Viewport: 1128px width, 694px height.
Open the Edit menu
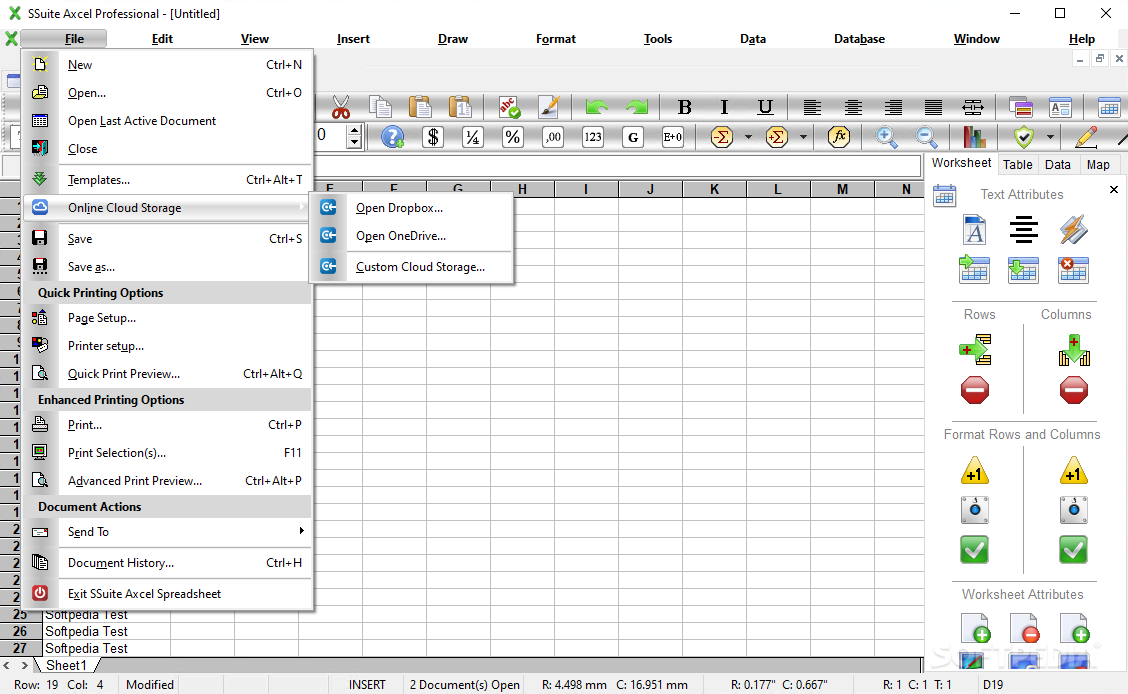pyautogui.click(x=162, y=39)
